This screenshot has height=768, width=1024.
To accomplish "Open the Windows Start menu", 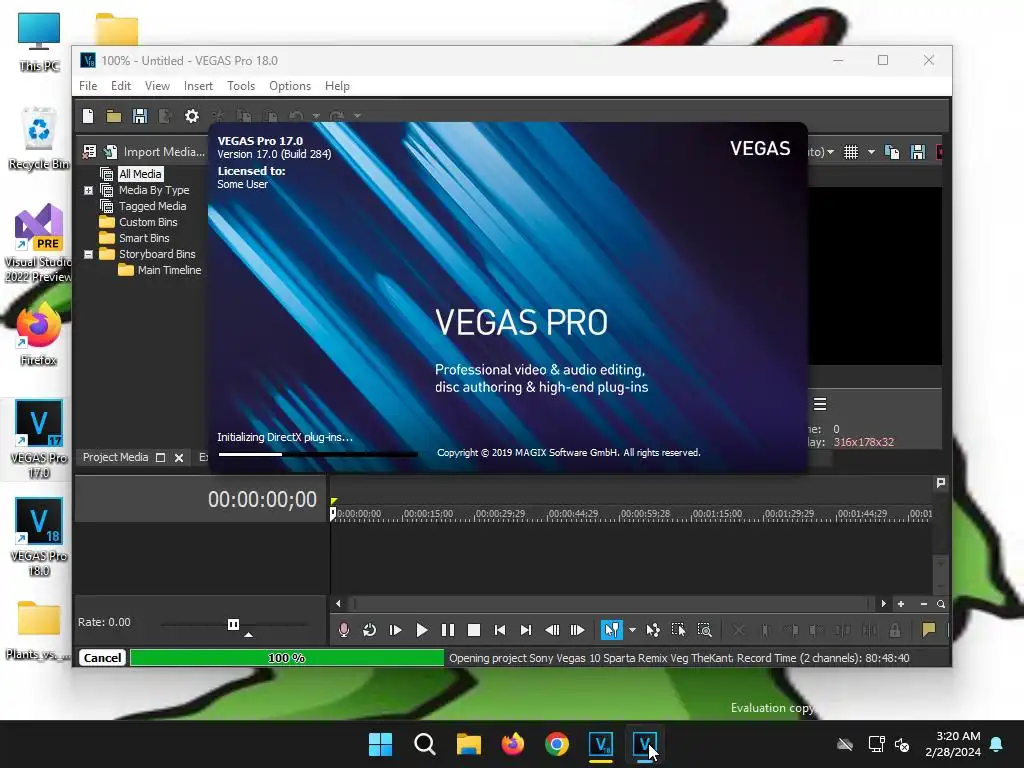I will pyautogui.click(x=381, y=744).
